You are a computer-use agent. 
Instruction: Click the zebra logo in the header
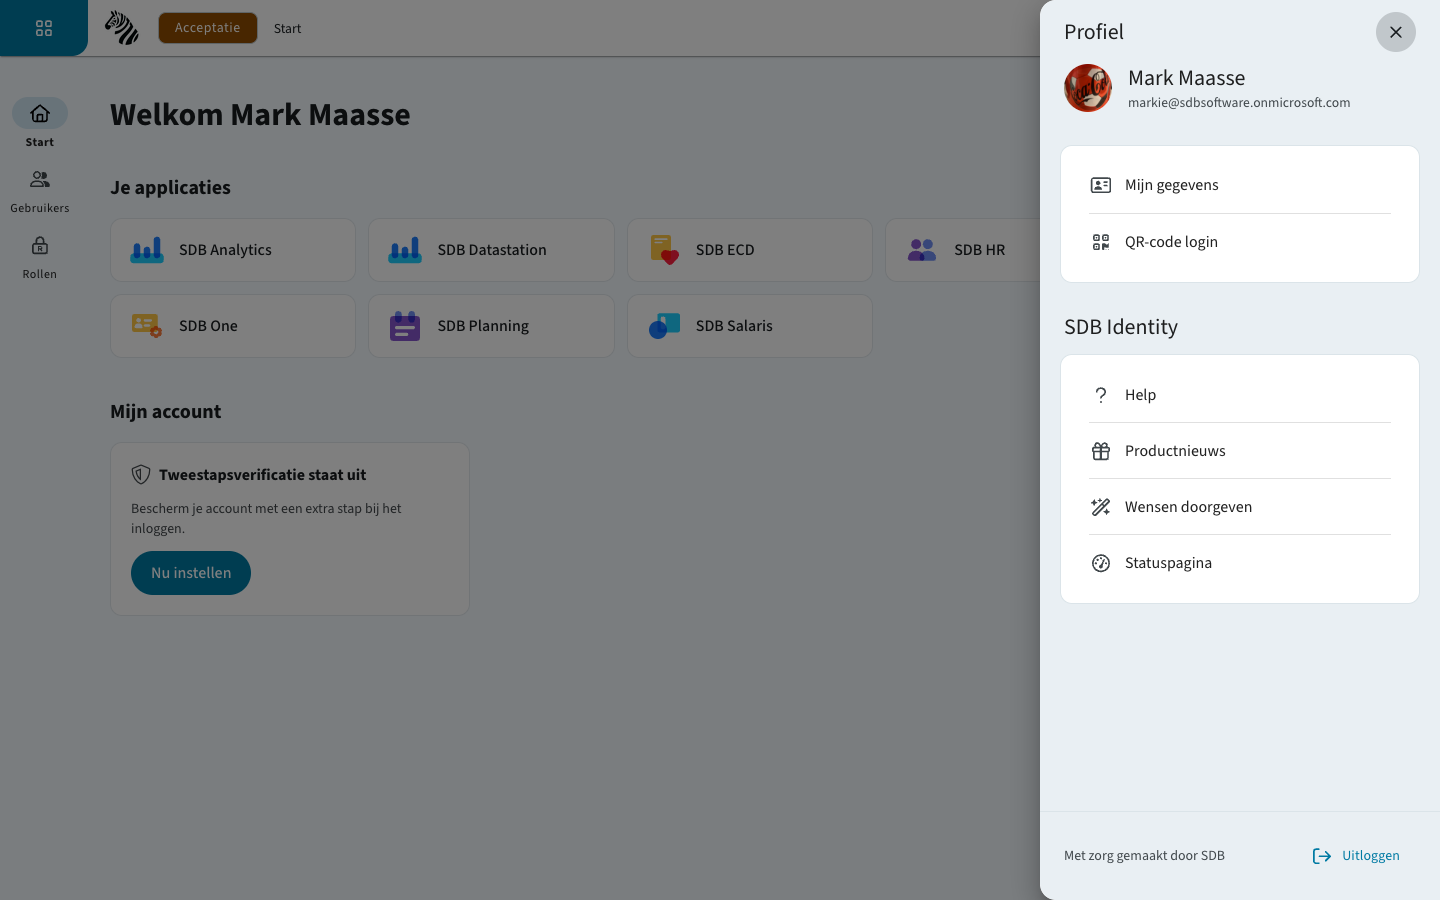(122, 28)
